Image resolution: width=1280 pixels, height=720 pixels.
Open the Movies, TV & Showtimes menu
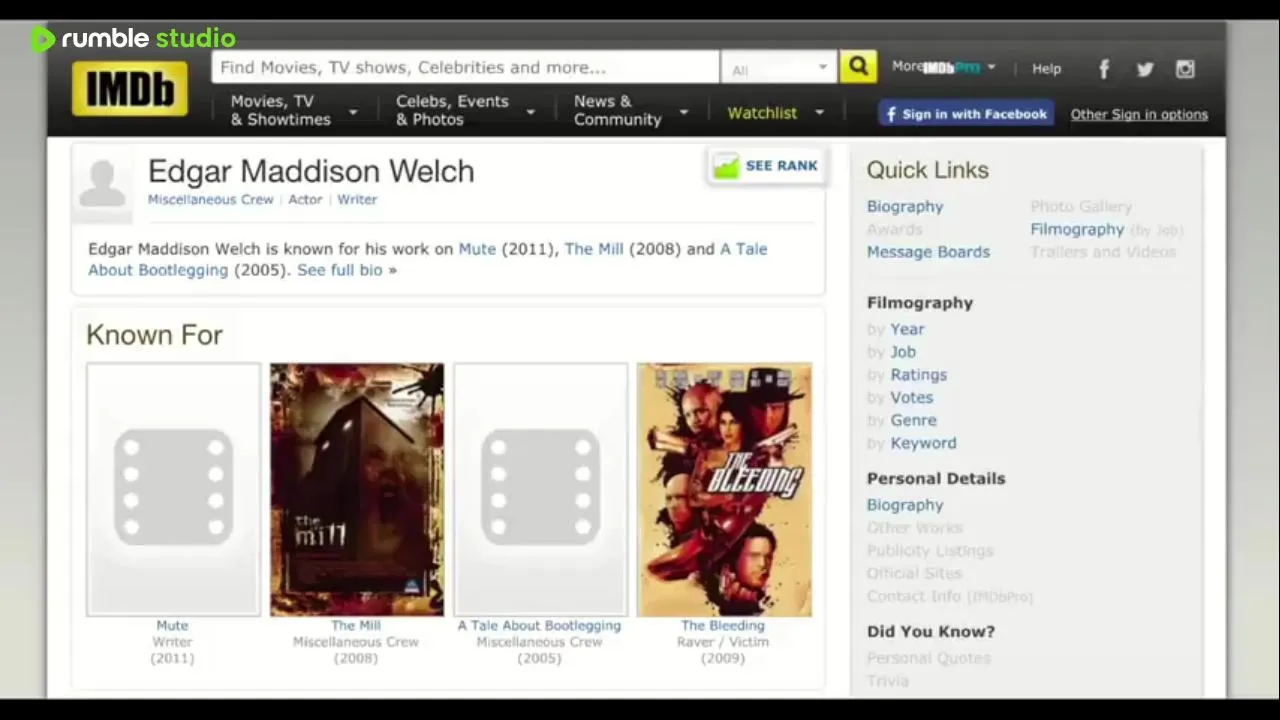pyautogui.click(x=292, y=110)
